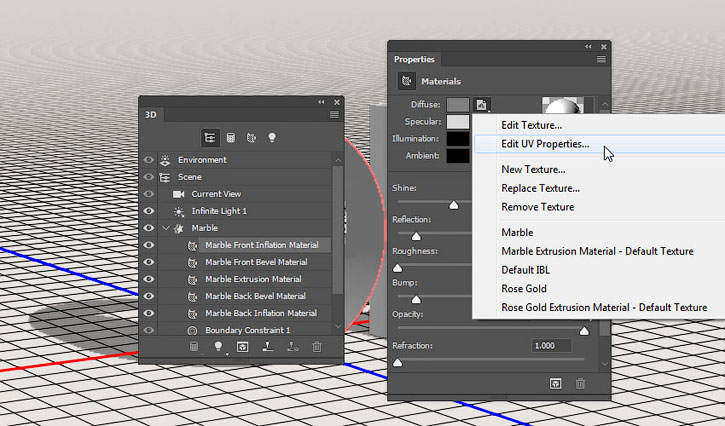This screenshot has height=426, width=725.
Task: Click the Bump slider handle
Action: click(416, 300)
